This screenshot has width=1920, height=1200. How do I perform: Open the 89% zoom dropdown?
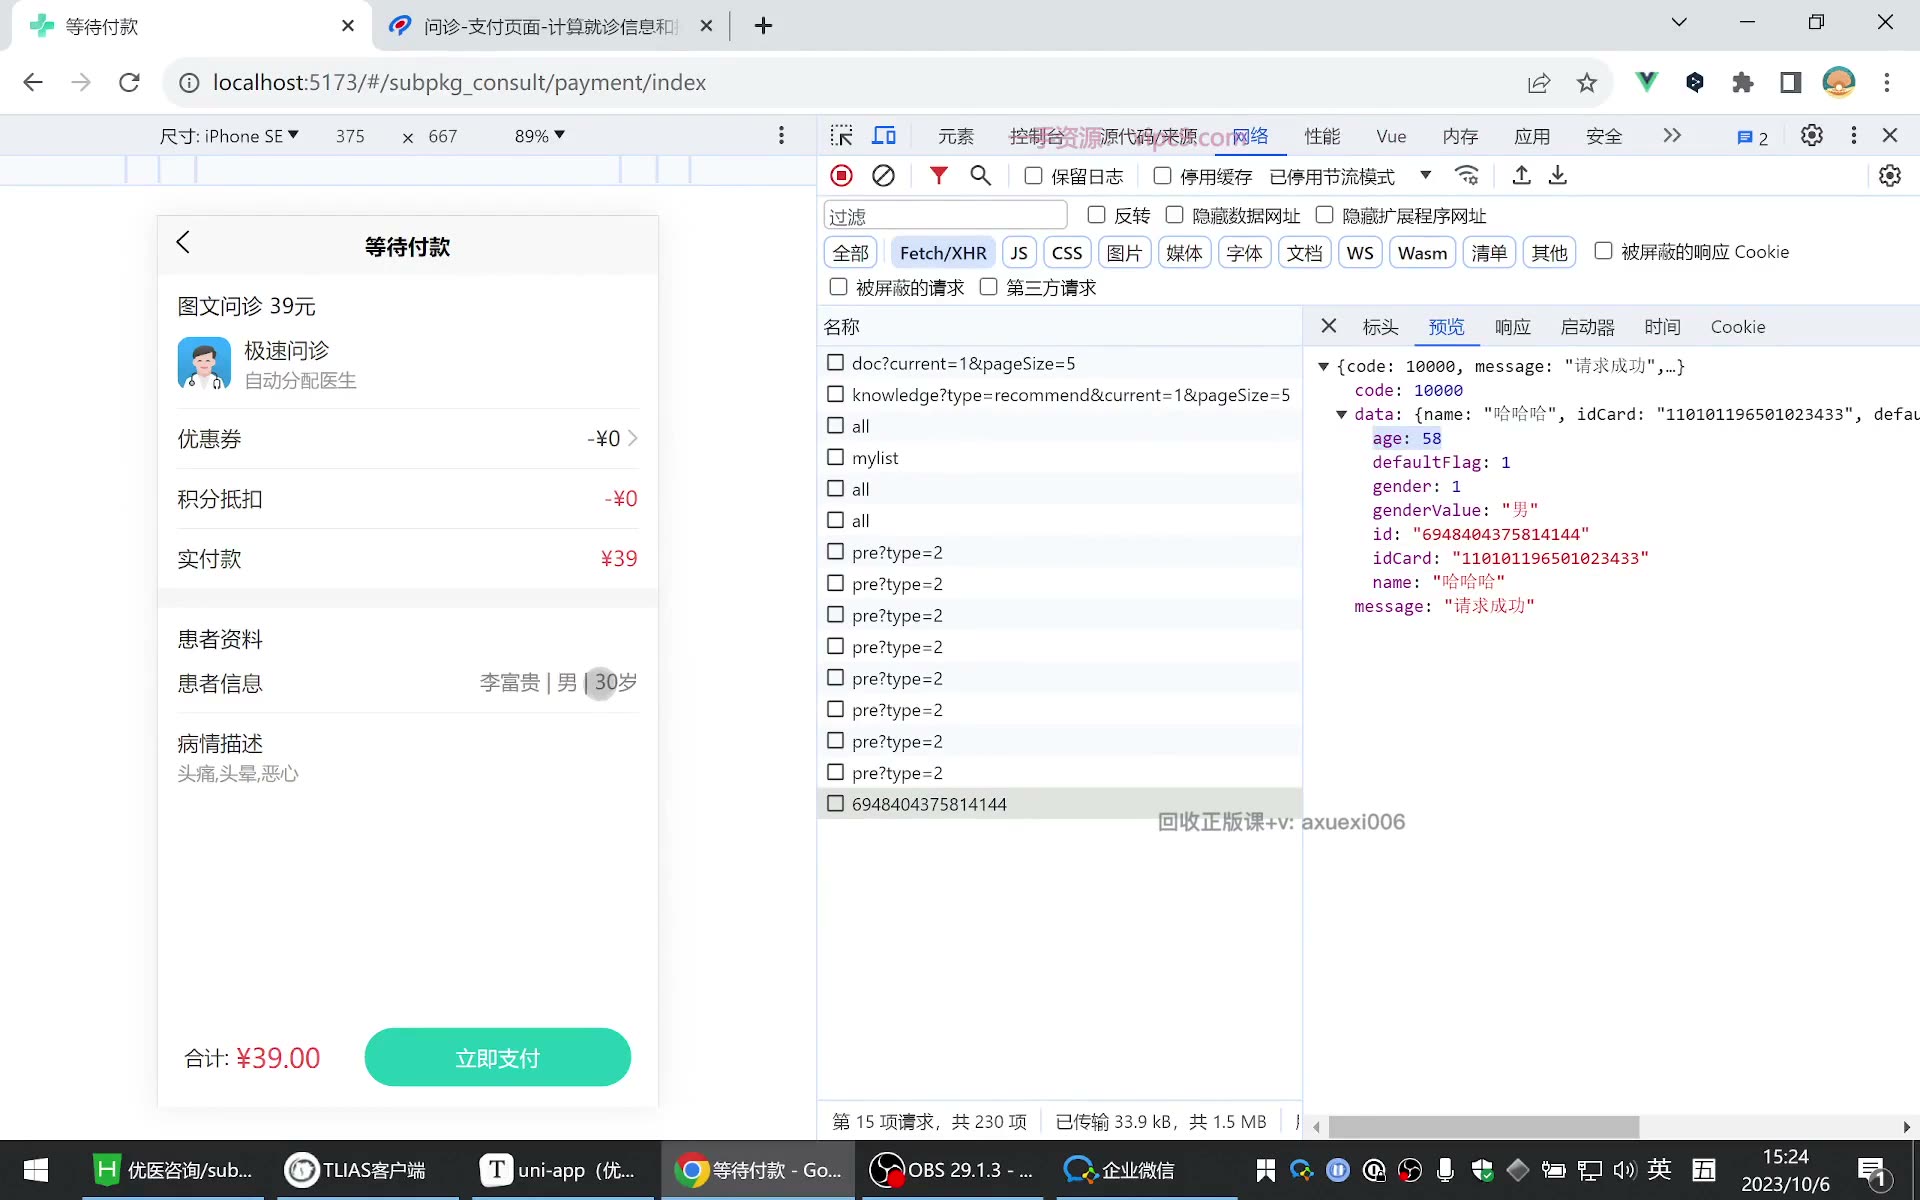point(540,136)
